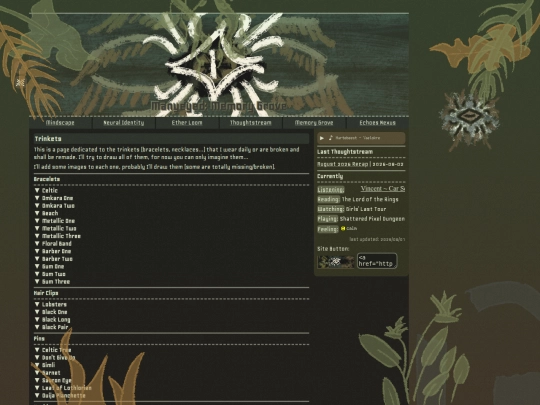Click the Hair Clips section heading

click(x=46, y=293)
